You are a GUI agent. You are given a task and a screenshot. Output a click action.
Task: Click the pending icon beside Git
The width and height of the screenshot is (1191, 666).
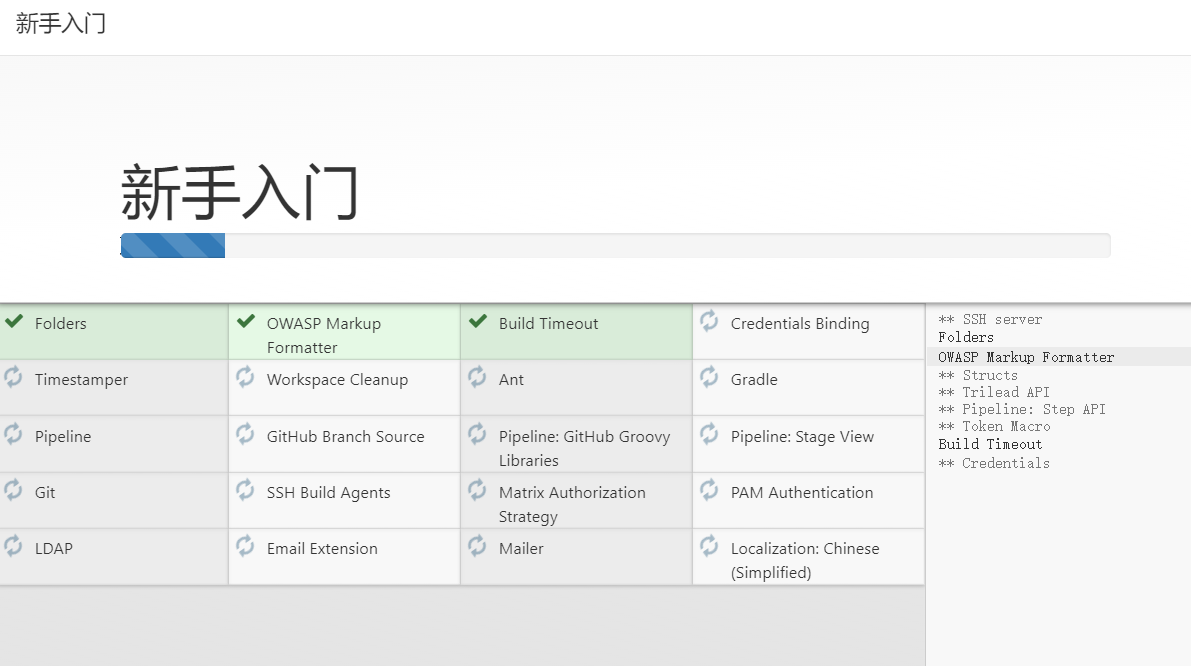click(x=14, y=490)
